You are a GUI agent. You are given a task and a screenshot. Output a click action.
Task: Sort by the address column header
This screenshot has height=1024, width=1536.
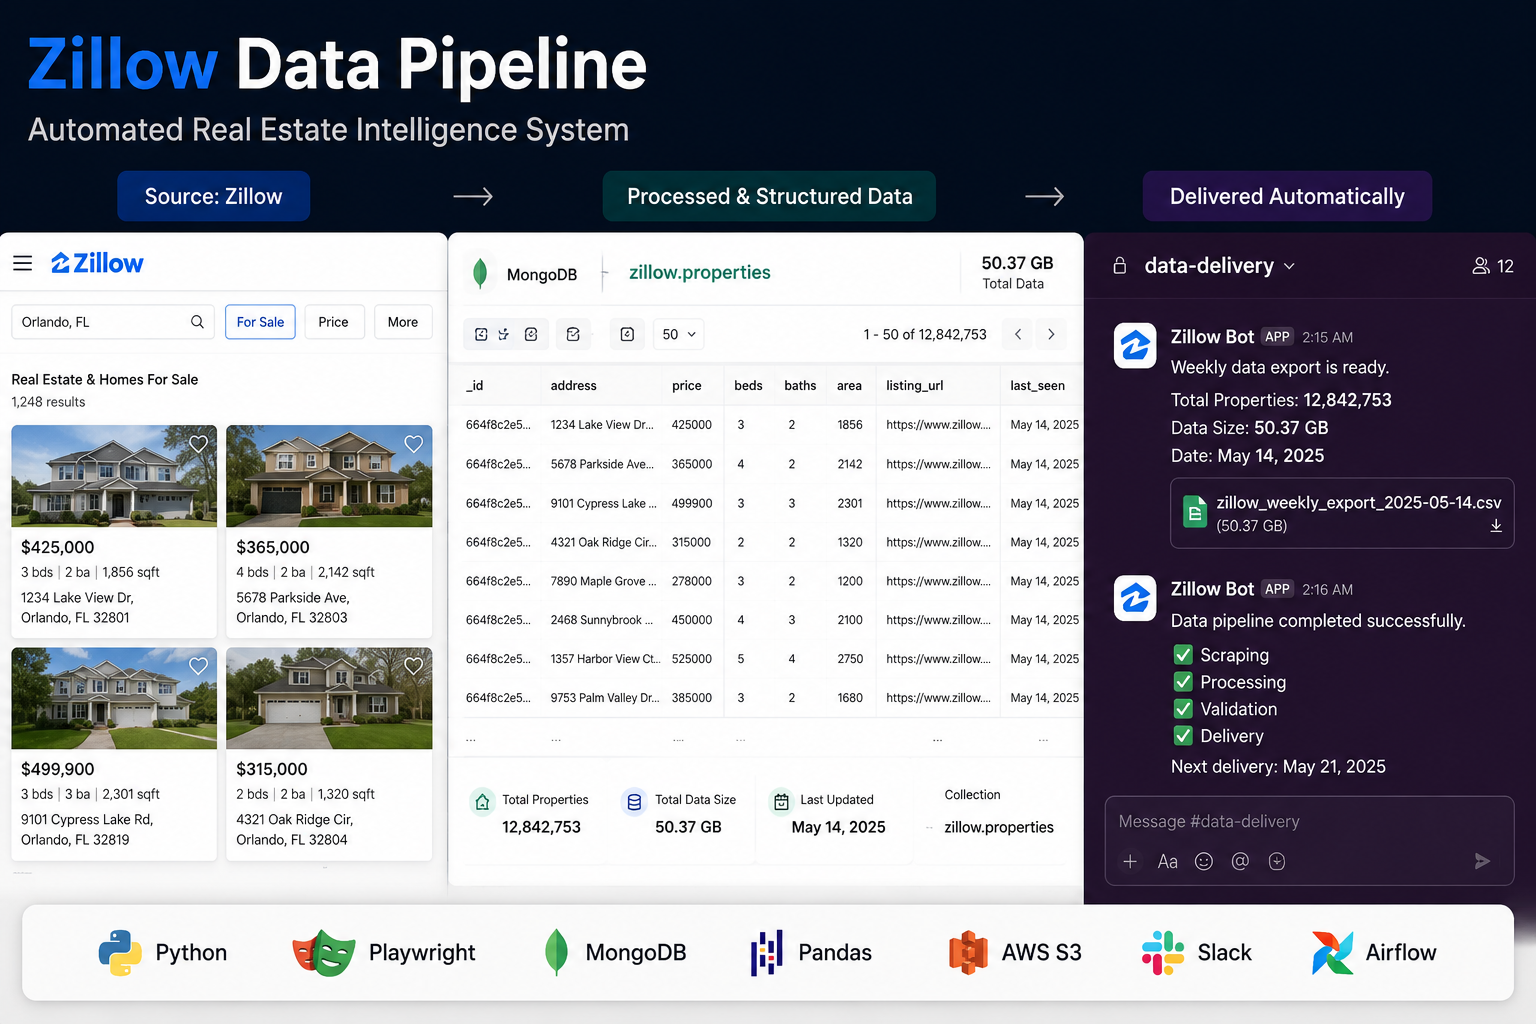pos(573,386)
